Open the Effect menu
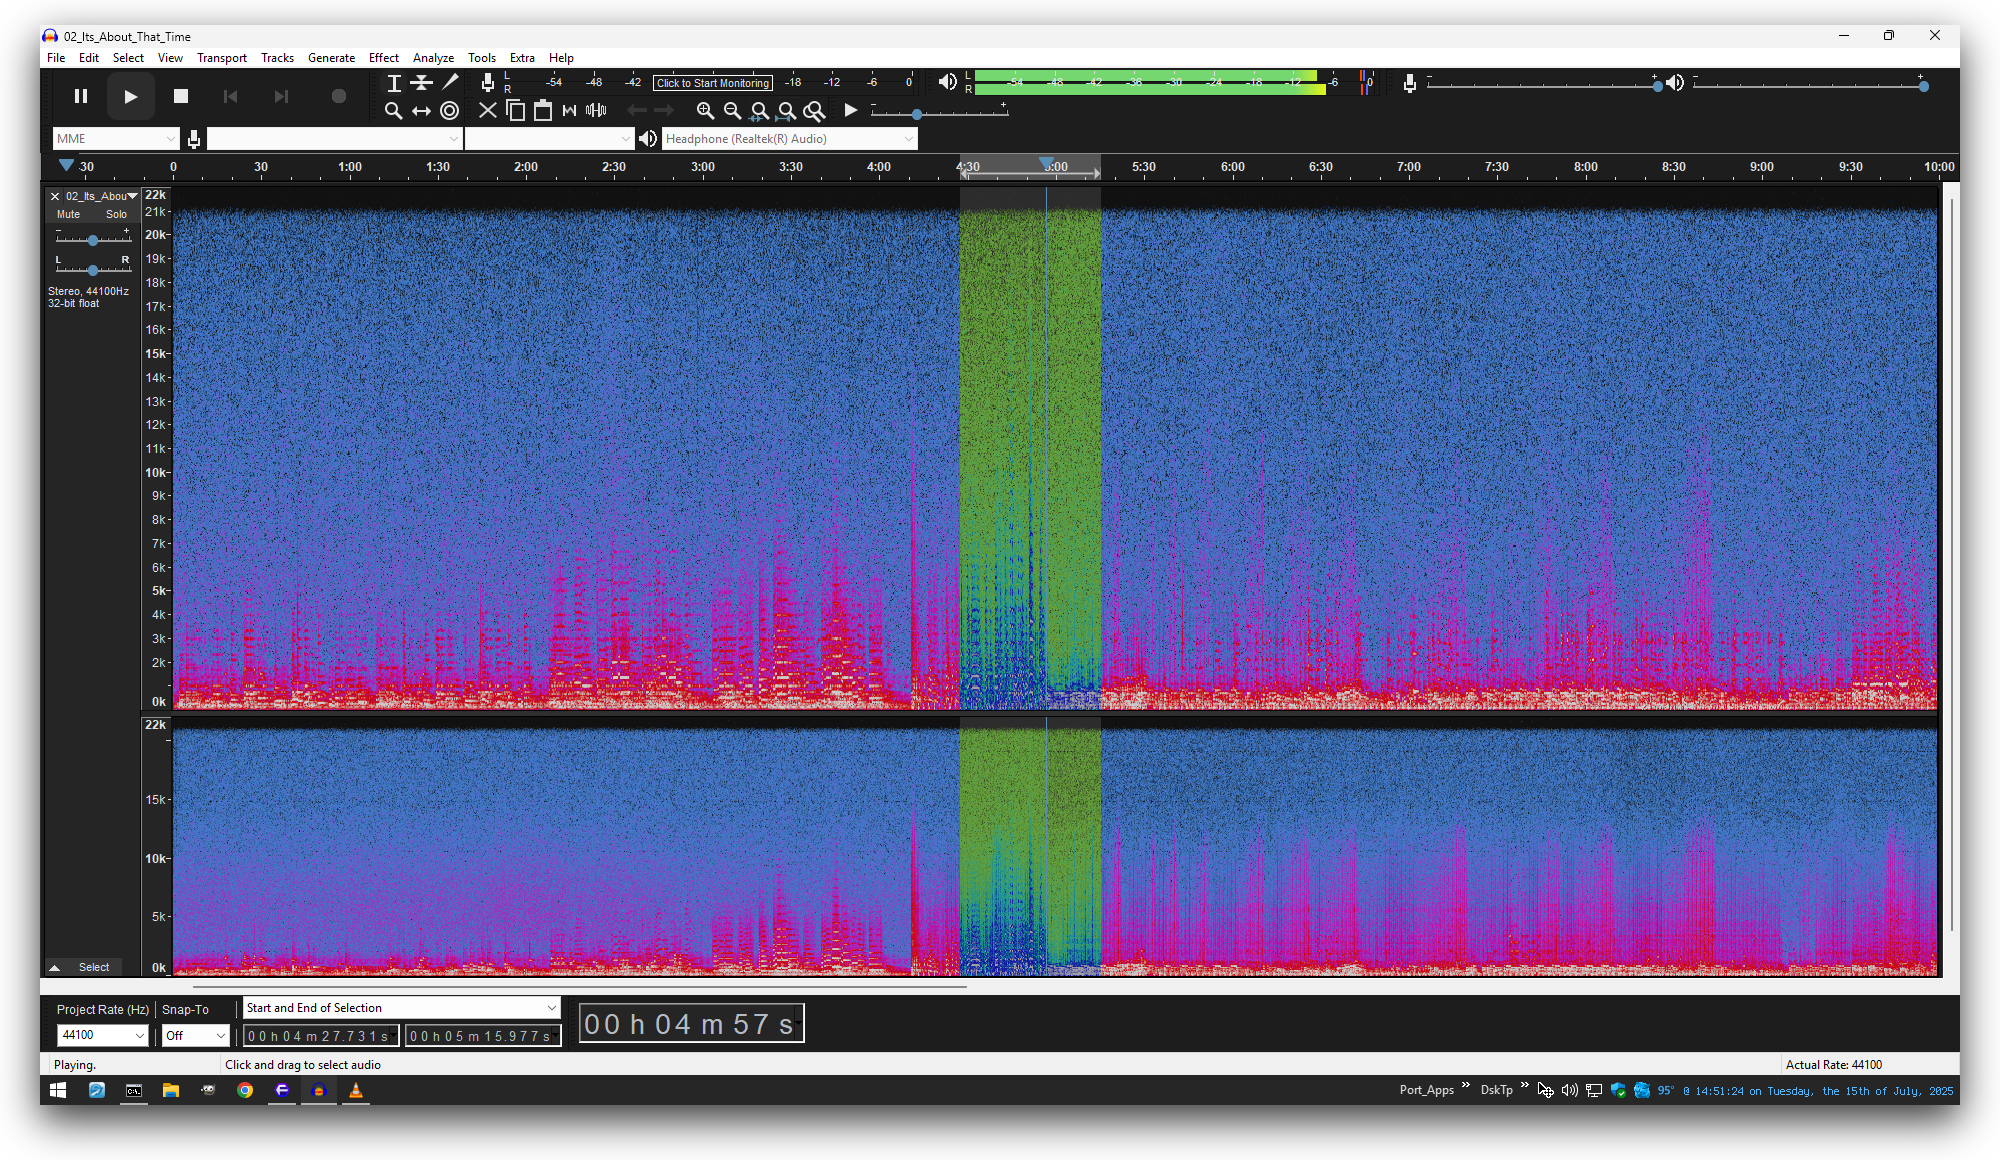This screenshot has height=1160, width=2000. click(383, 58)
